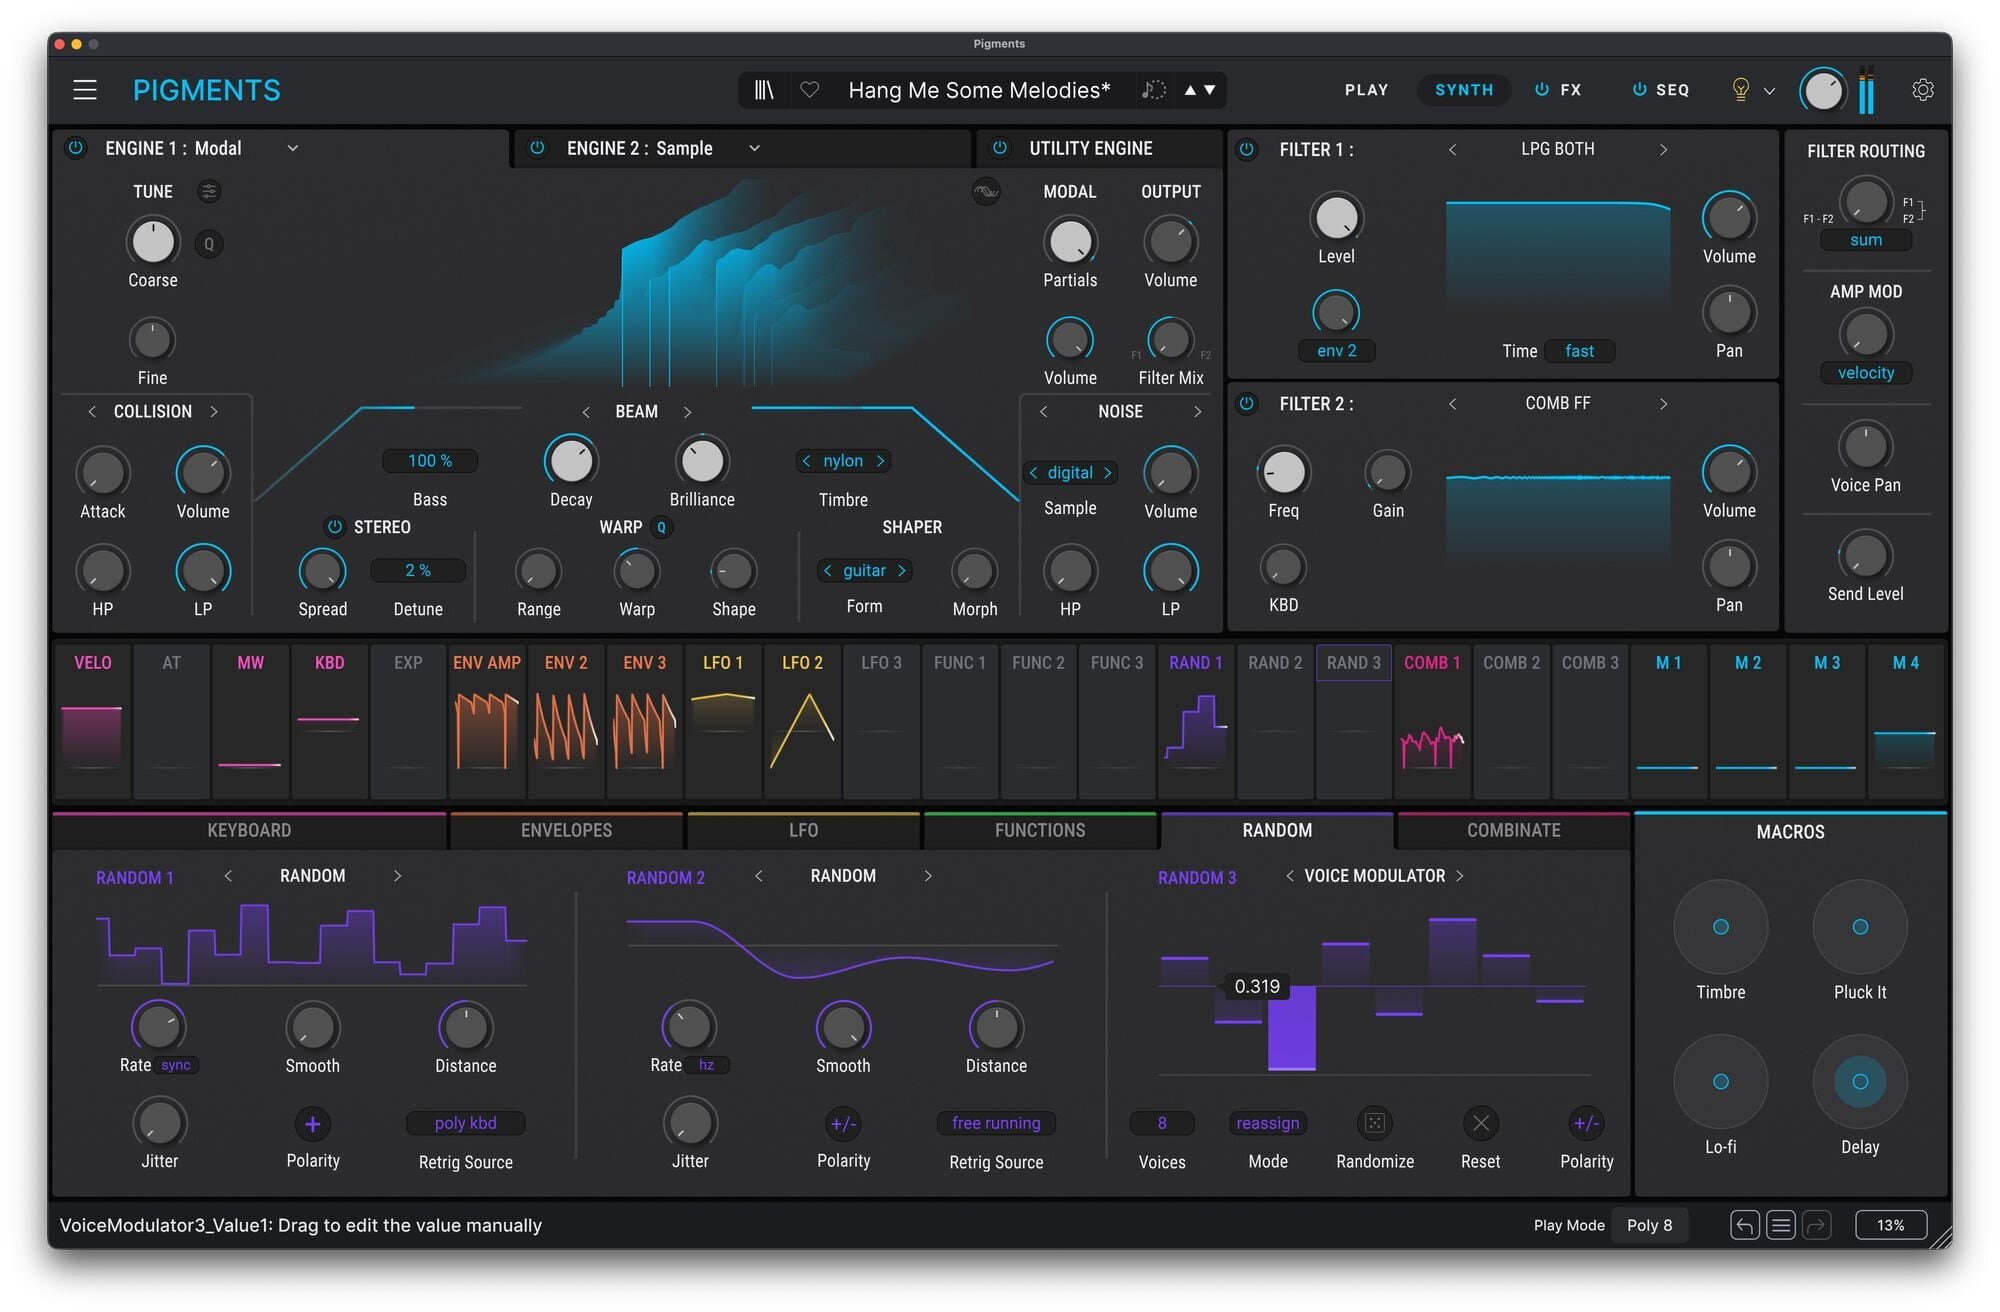Click the PLAY view button
2000x1312 pixels.
1366,90
